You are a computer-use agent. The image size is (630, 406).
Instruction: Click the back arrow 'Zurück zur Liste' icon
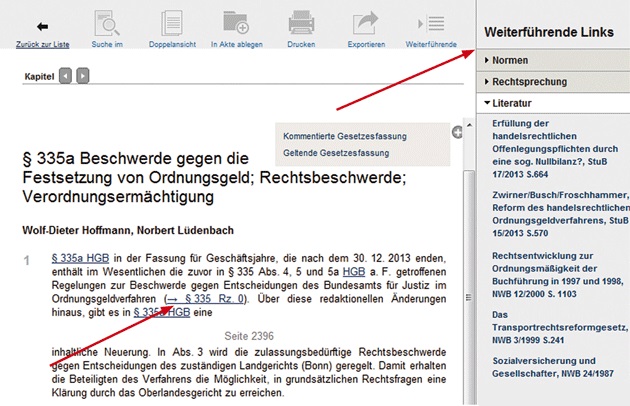pos(42,25)
